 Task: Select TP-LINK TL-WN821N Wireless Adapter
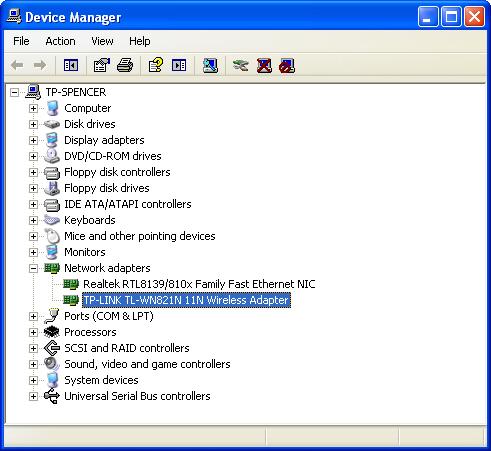tap(186, 300)
